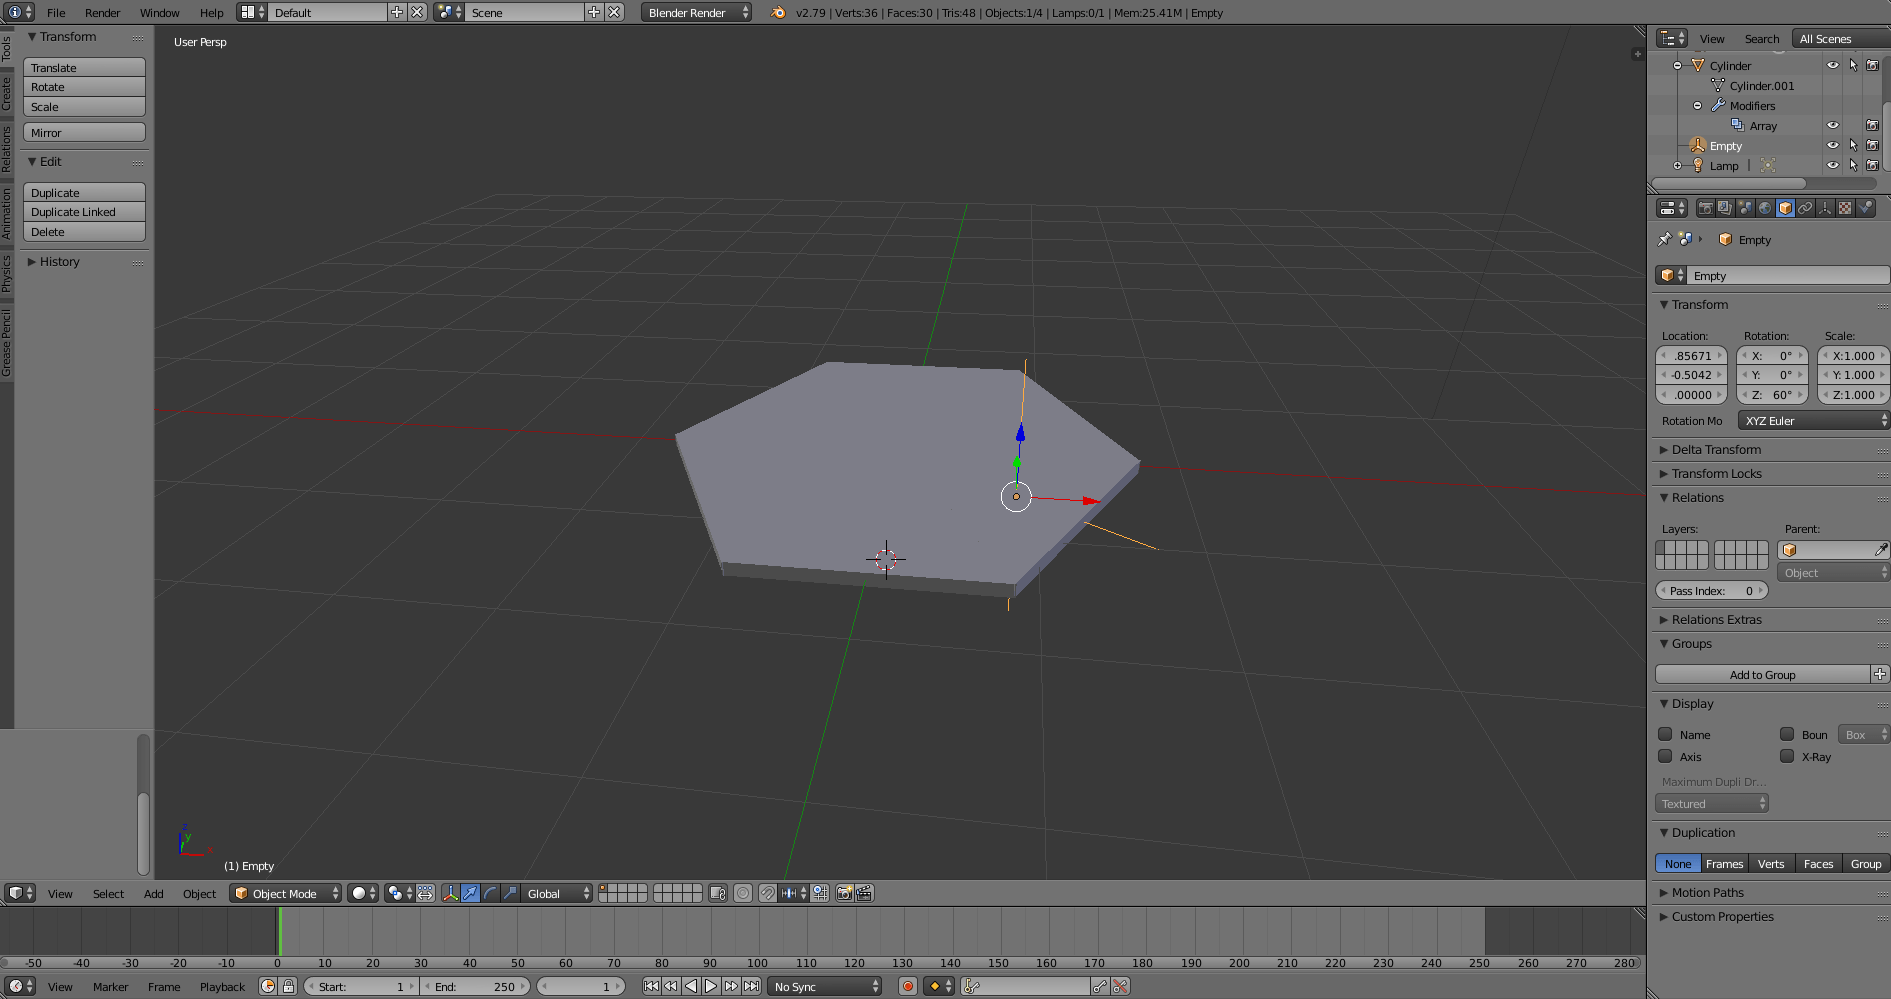Switch duplication mode to Faces
1891x999 pixels.
(1818, 863)
